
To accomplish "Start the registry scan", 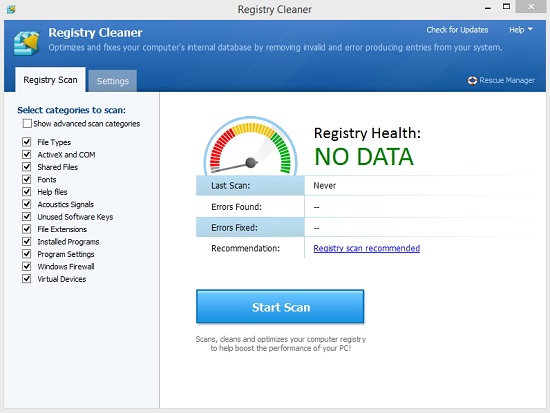I will pyautogui.click(x=280, y=306).
